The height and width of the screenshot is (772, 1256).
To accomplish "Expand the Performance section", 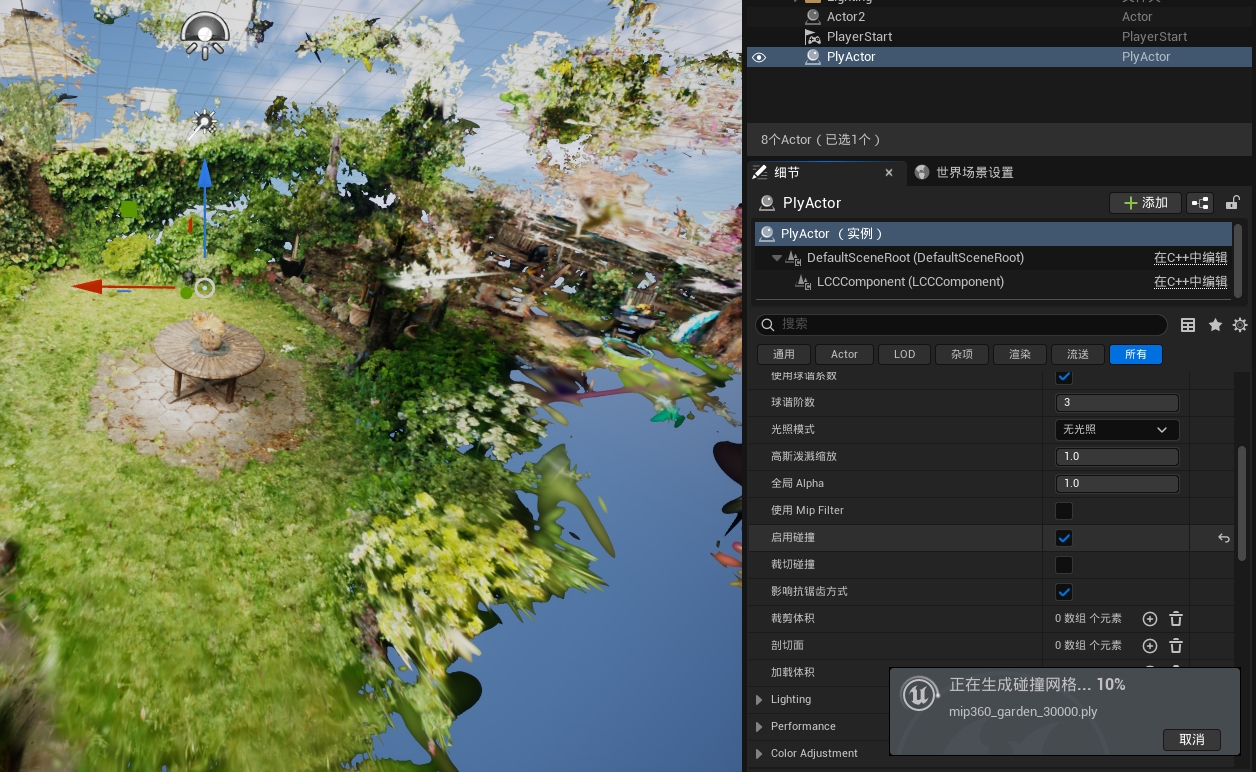I will pos(759,727).
